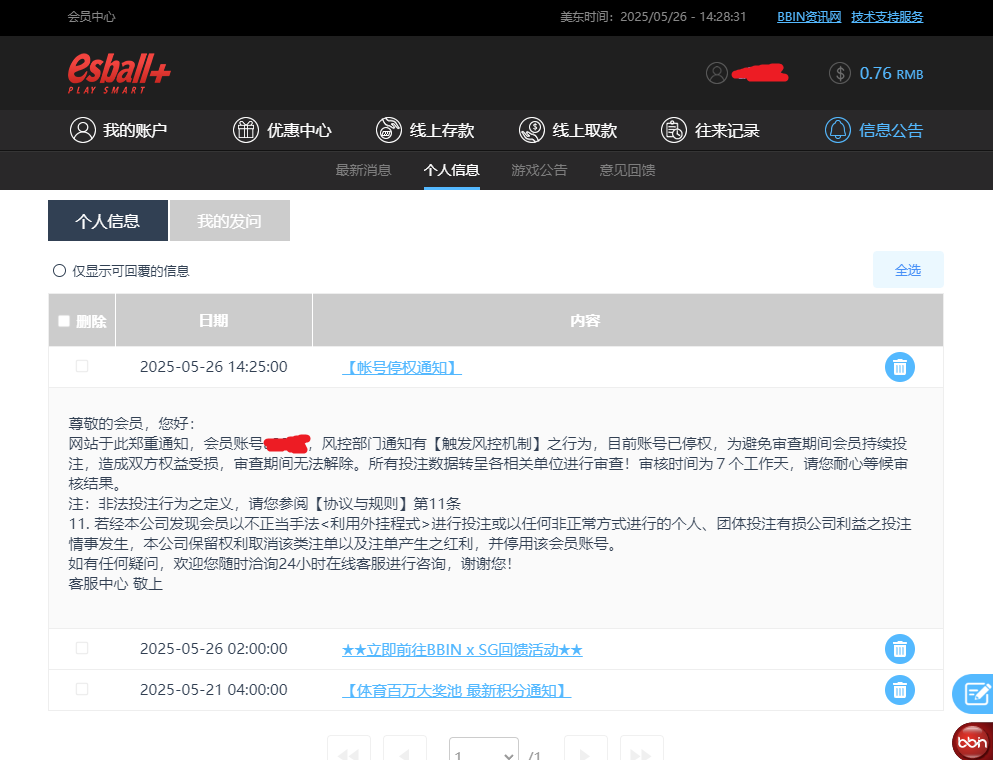
Task: Collapse the 【帐号停权通知】 message title
Action: click(x=401, y=368)
